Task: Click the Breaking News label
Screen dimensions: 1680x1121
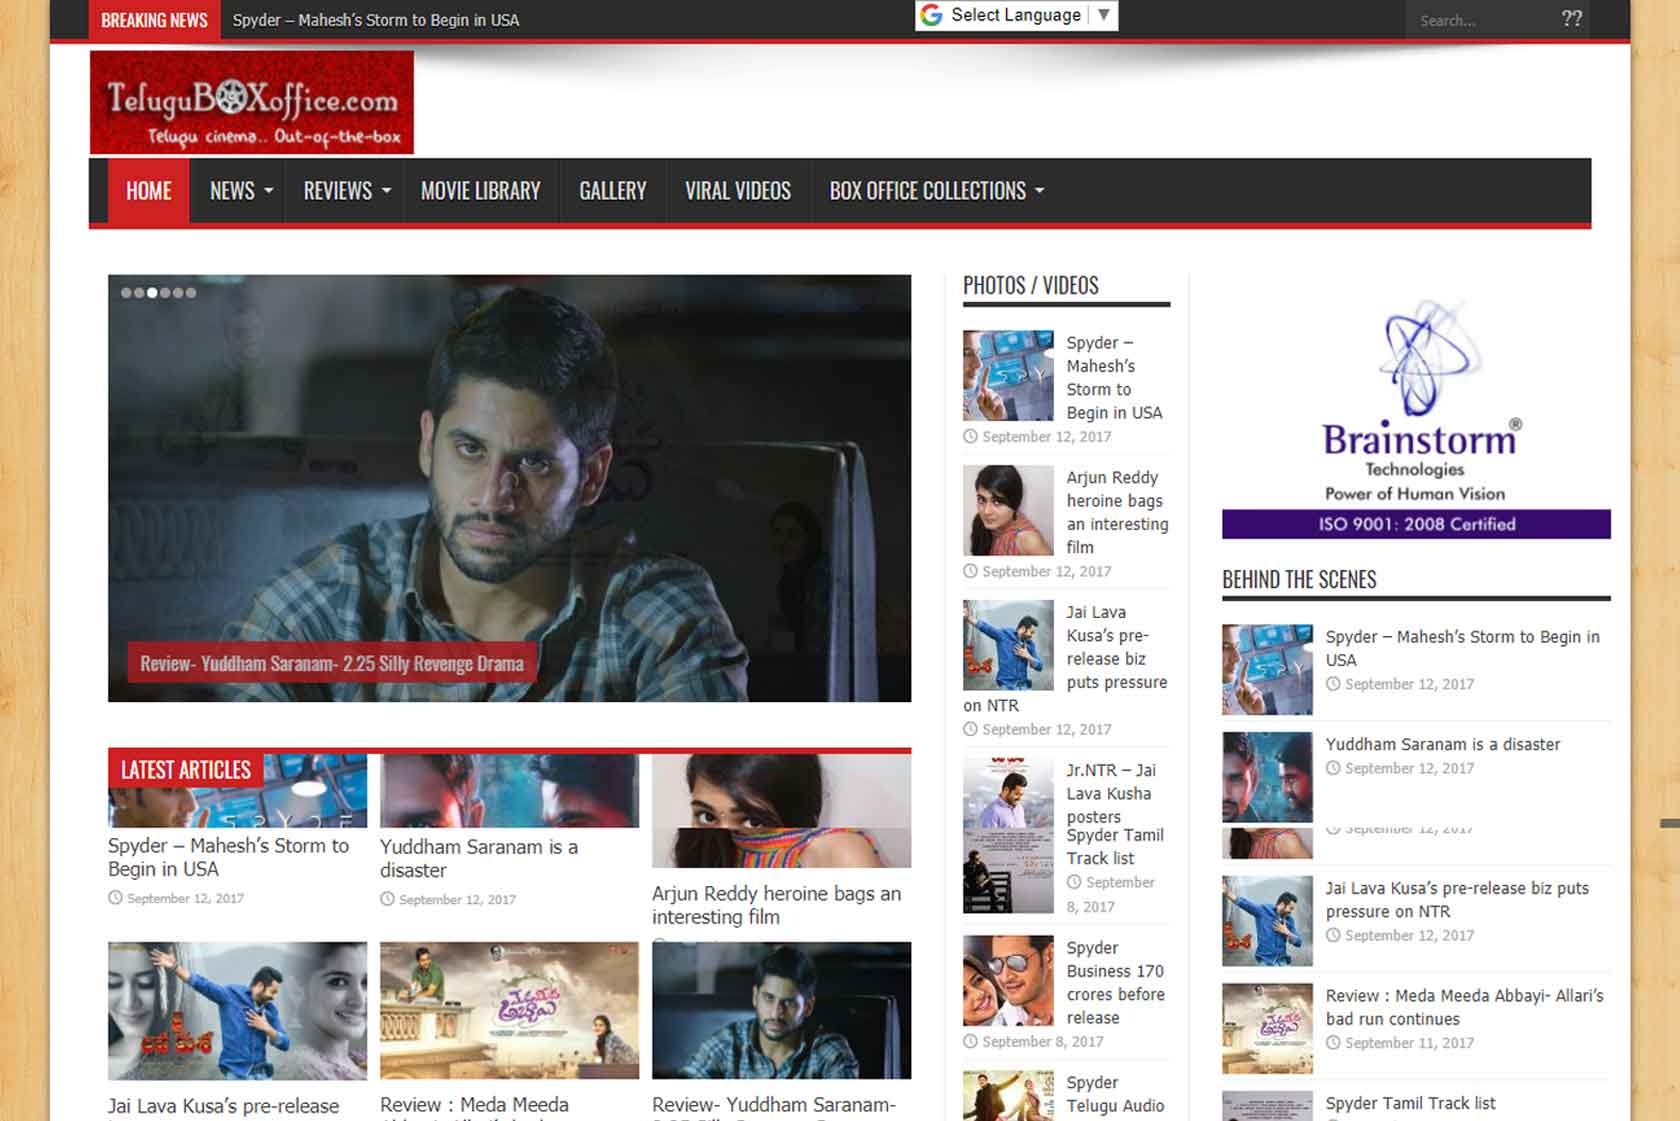Action: tap(154, 20)
